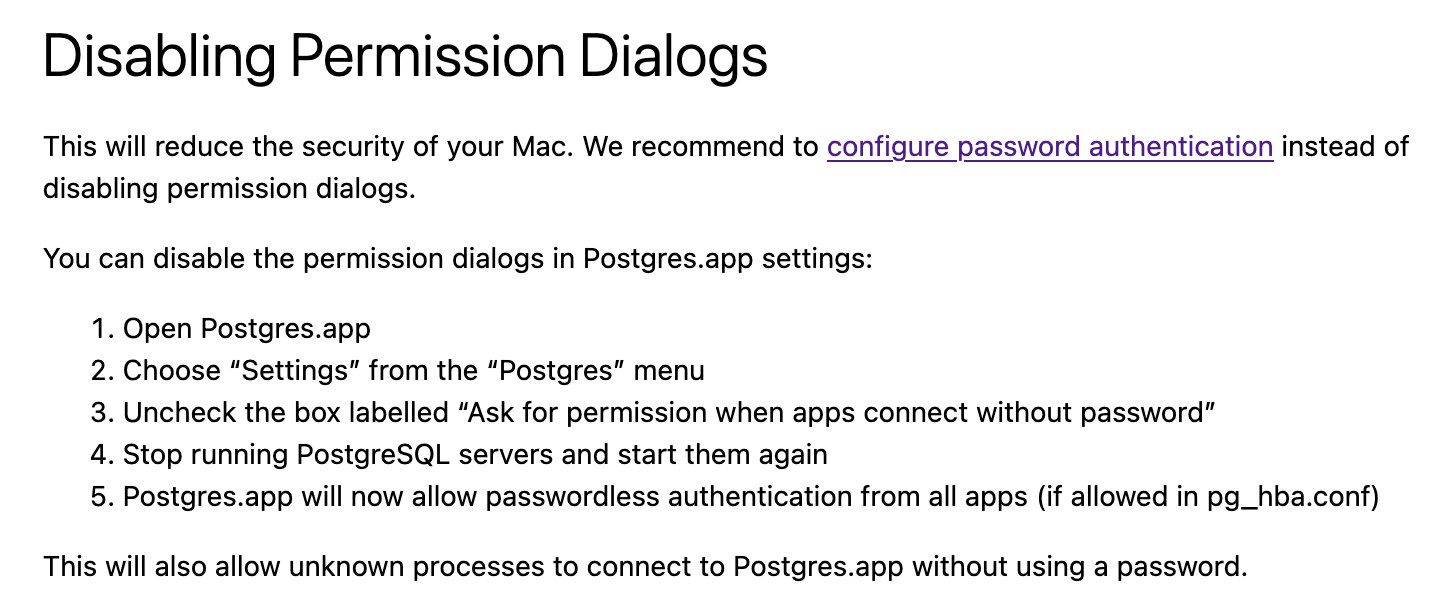Open the "configure password authentication" link

click(1050, 147)
